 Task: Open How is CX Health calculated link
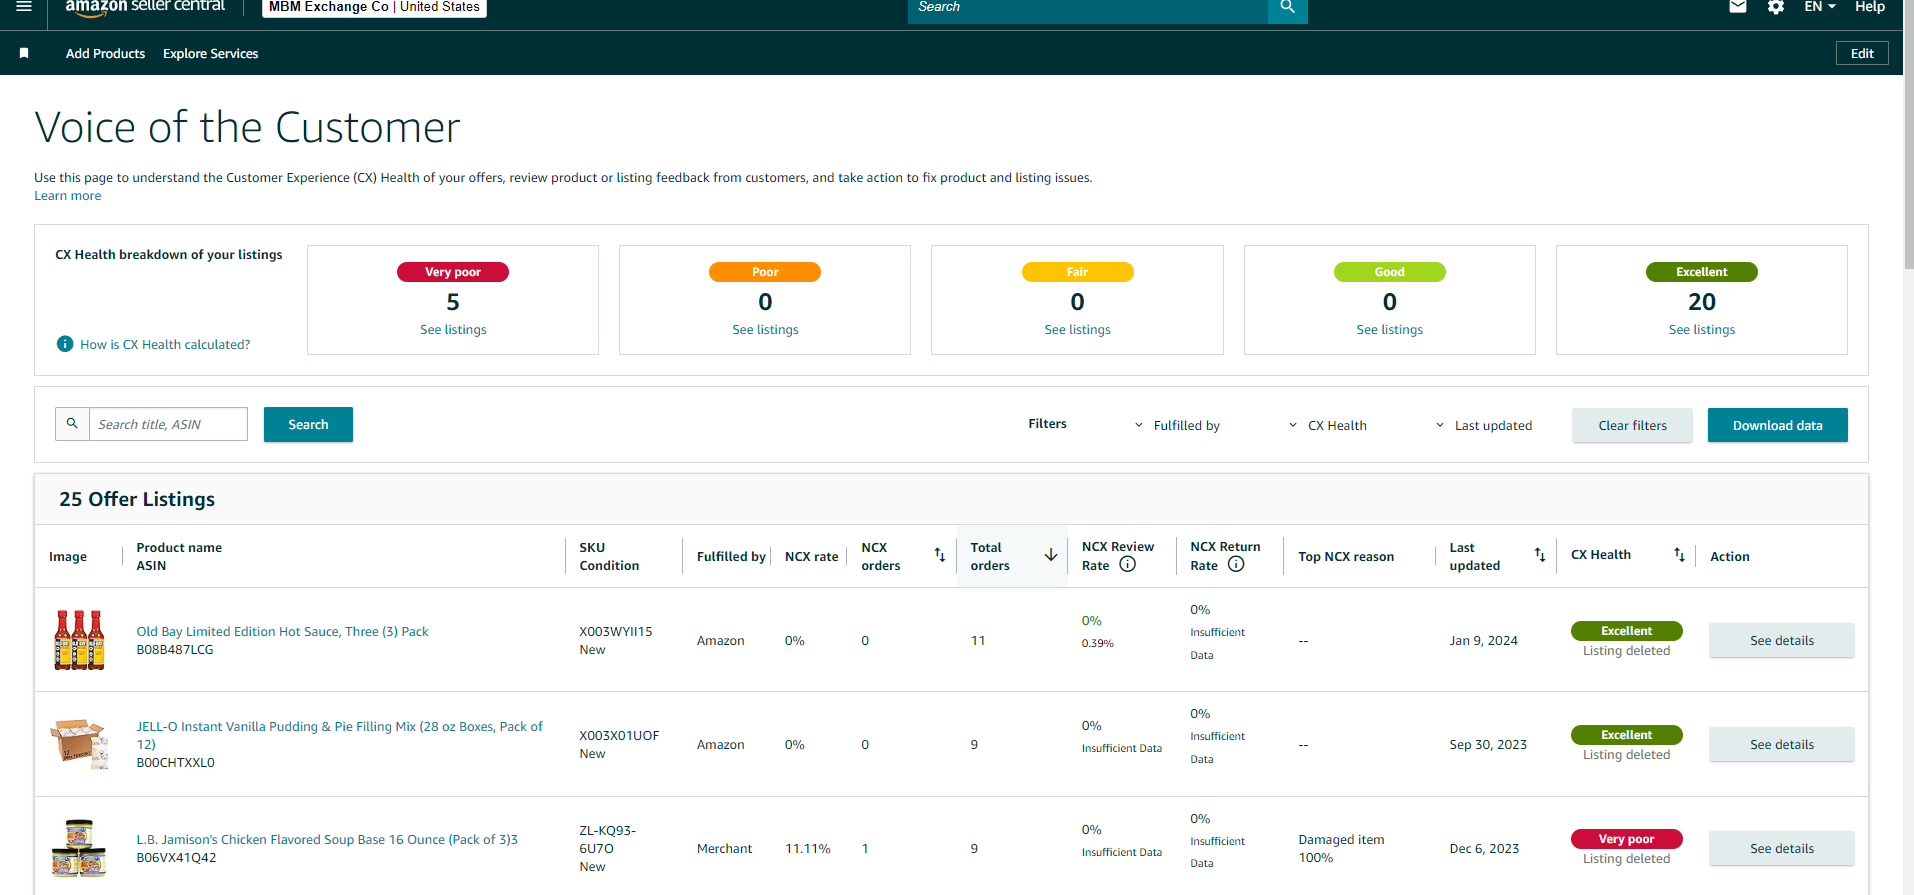tap(165, 344)
